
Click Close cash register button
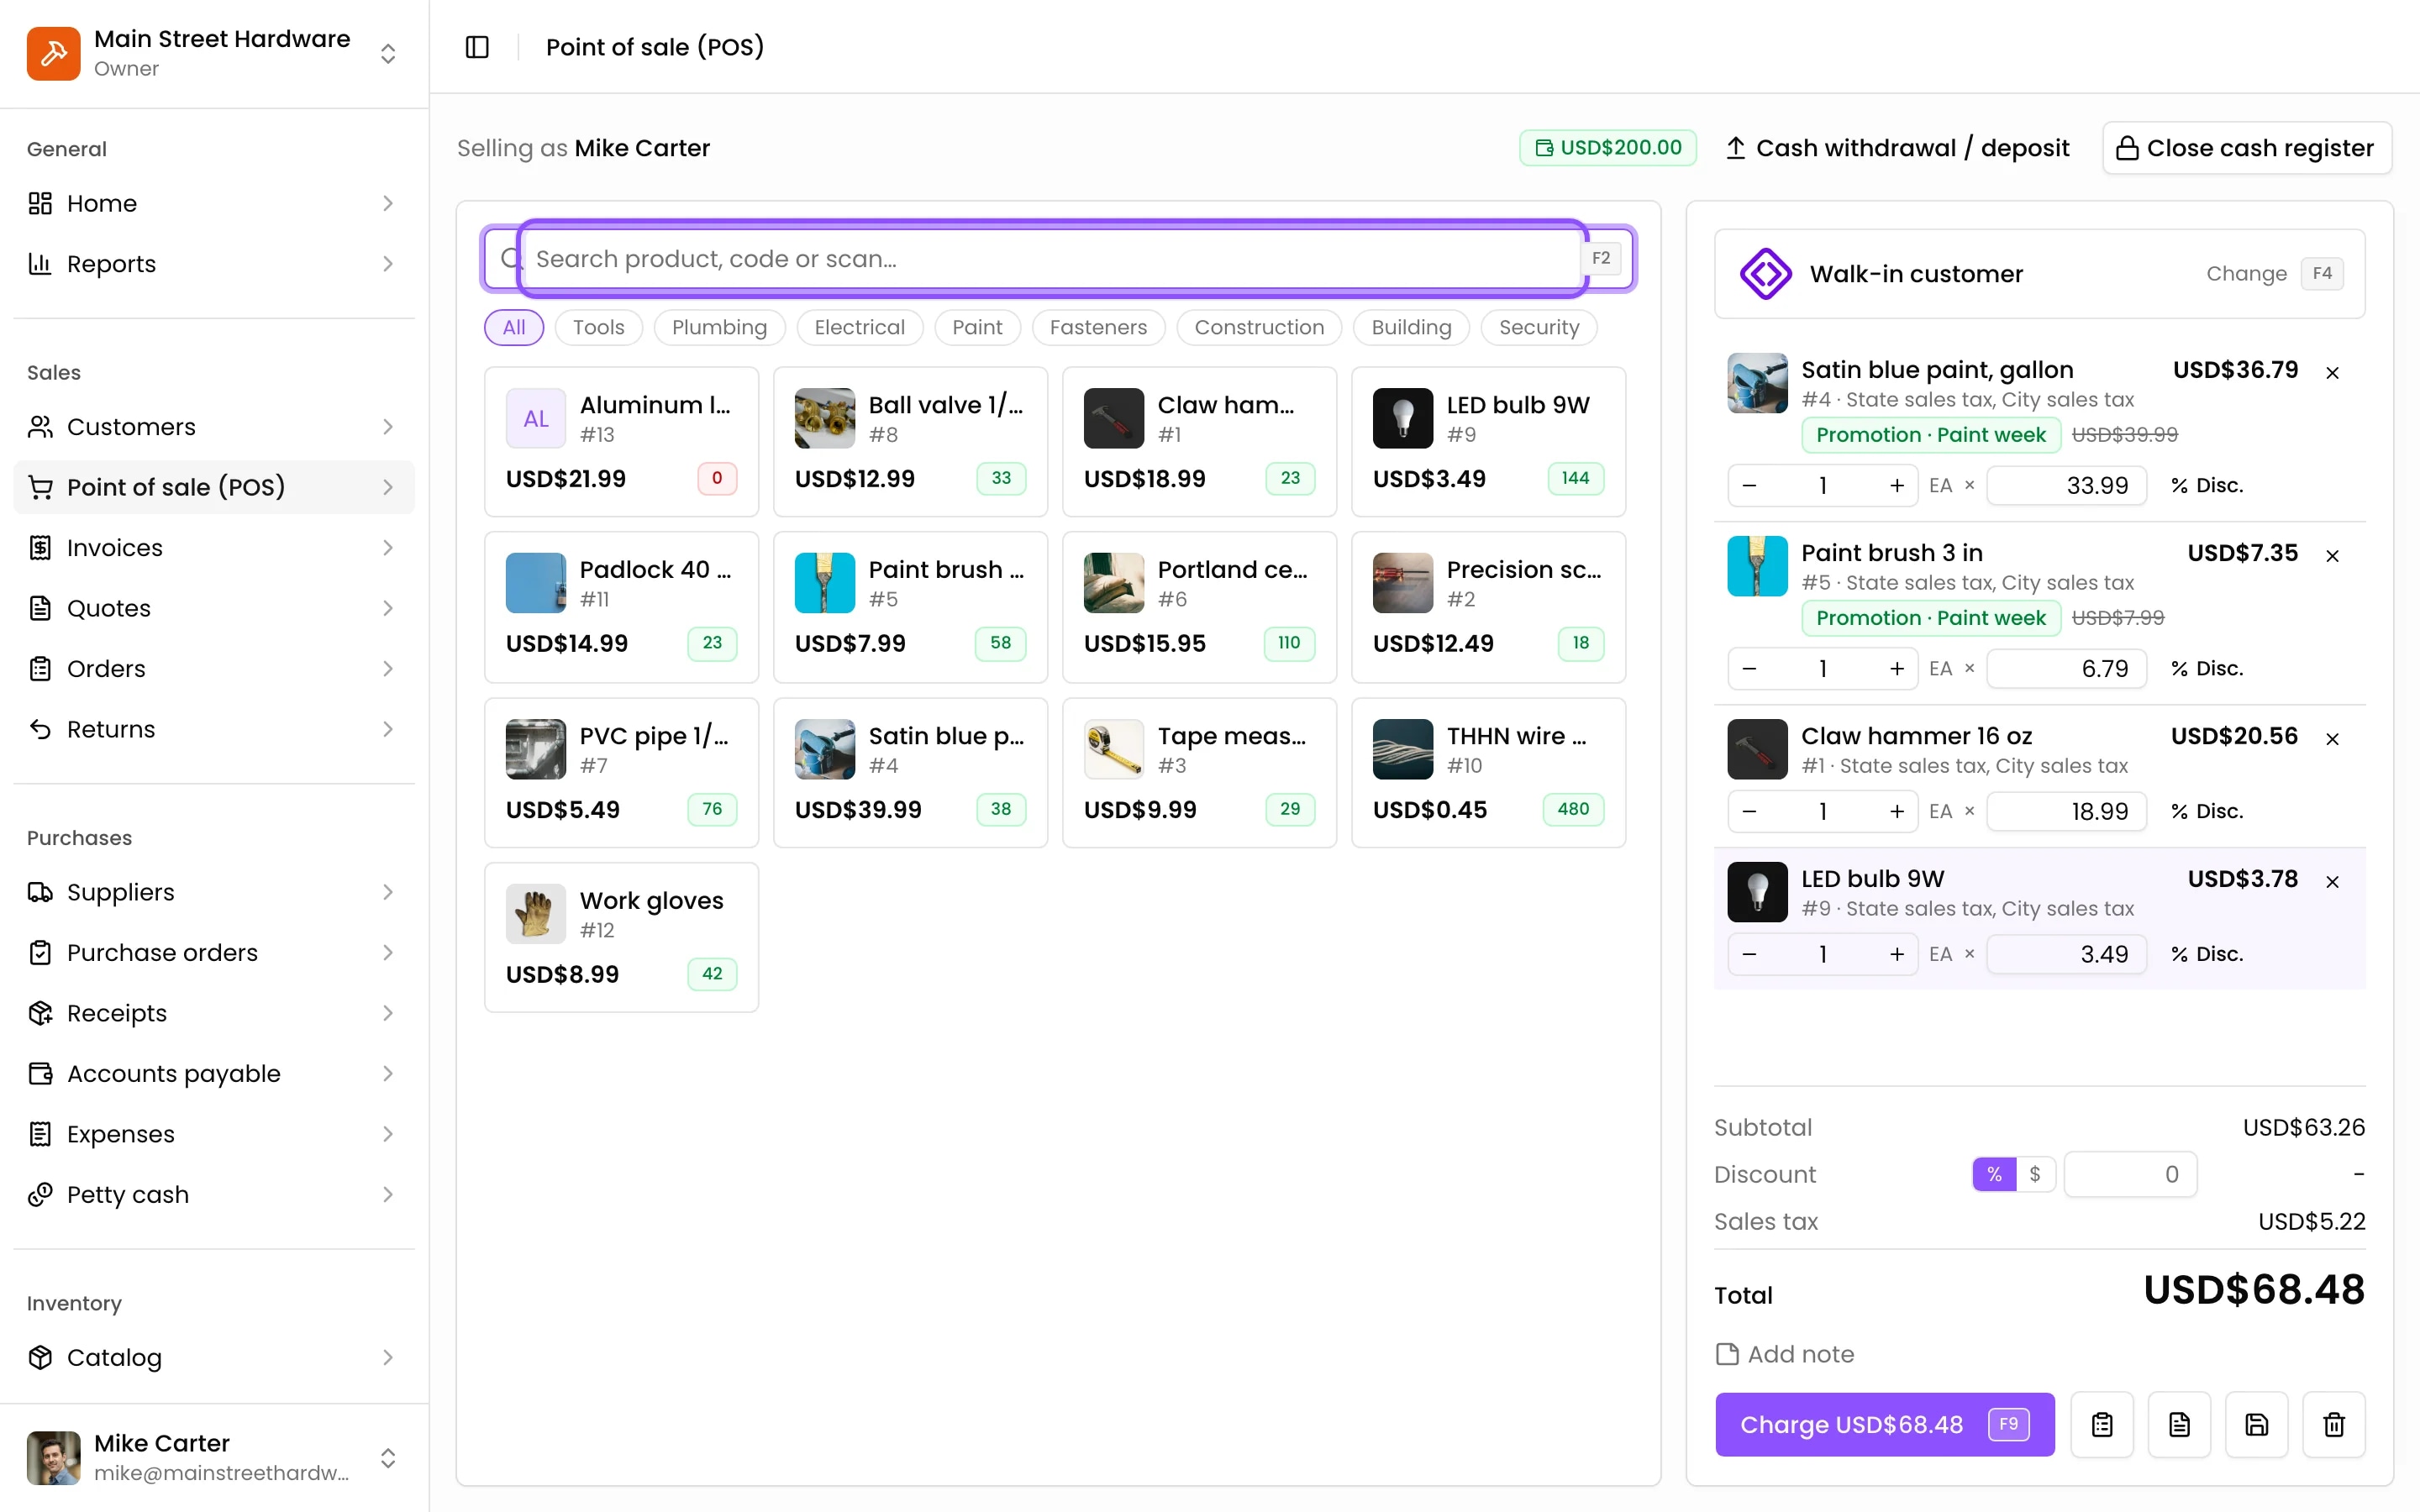tap(2246, 148)
